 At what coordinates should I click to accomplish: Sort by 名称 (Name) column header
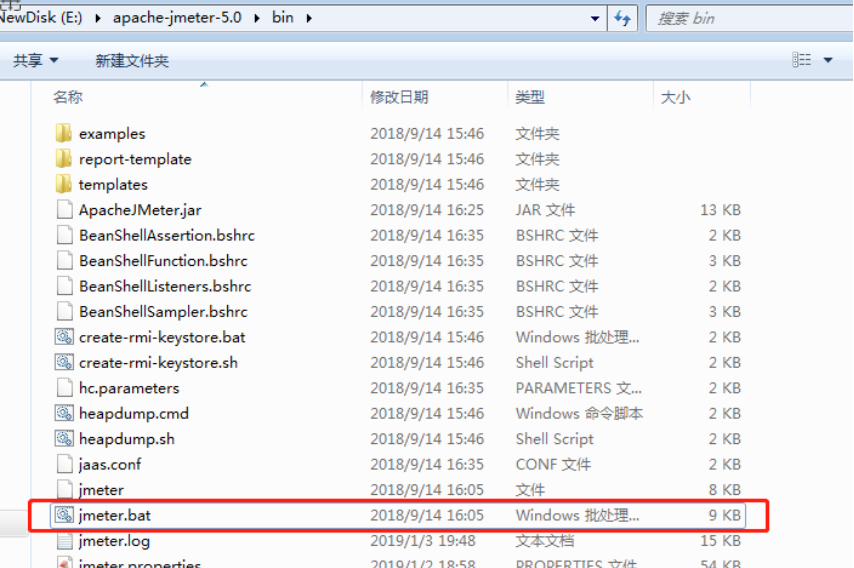(x=68, y=97)
